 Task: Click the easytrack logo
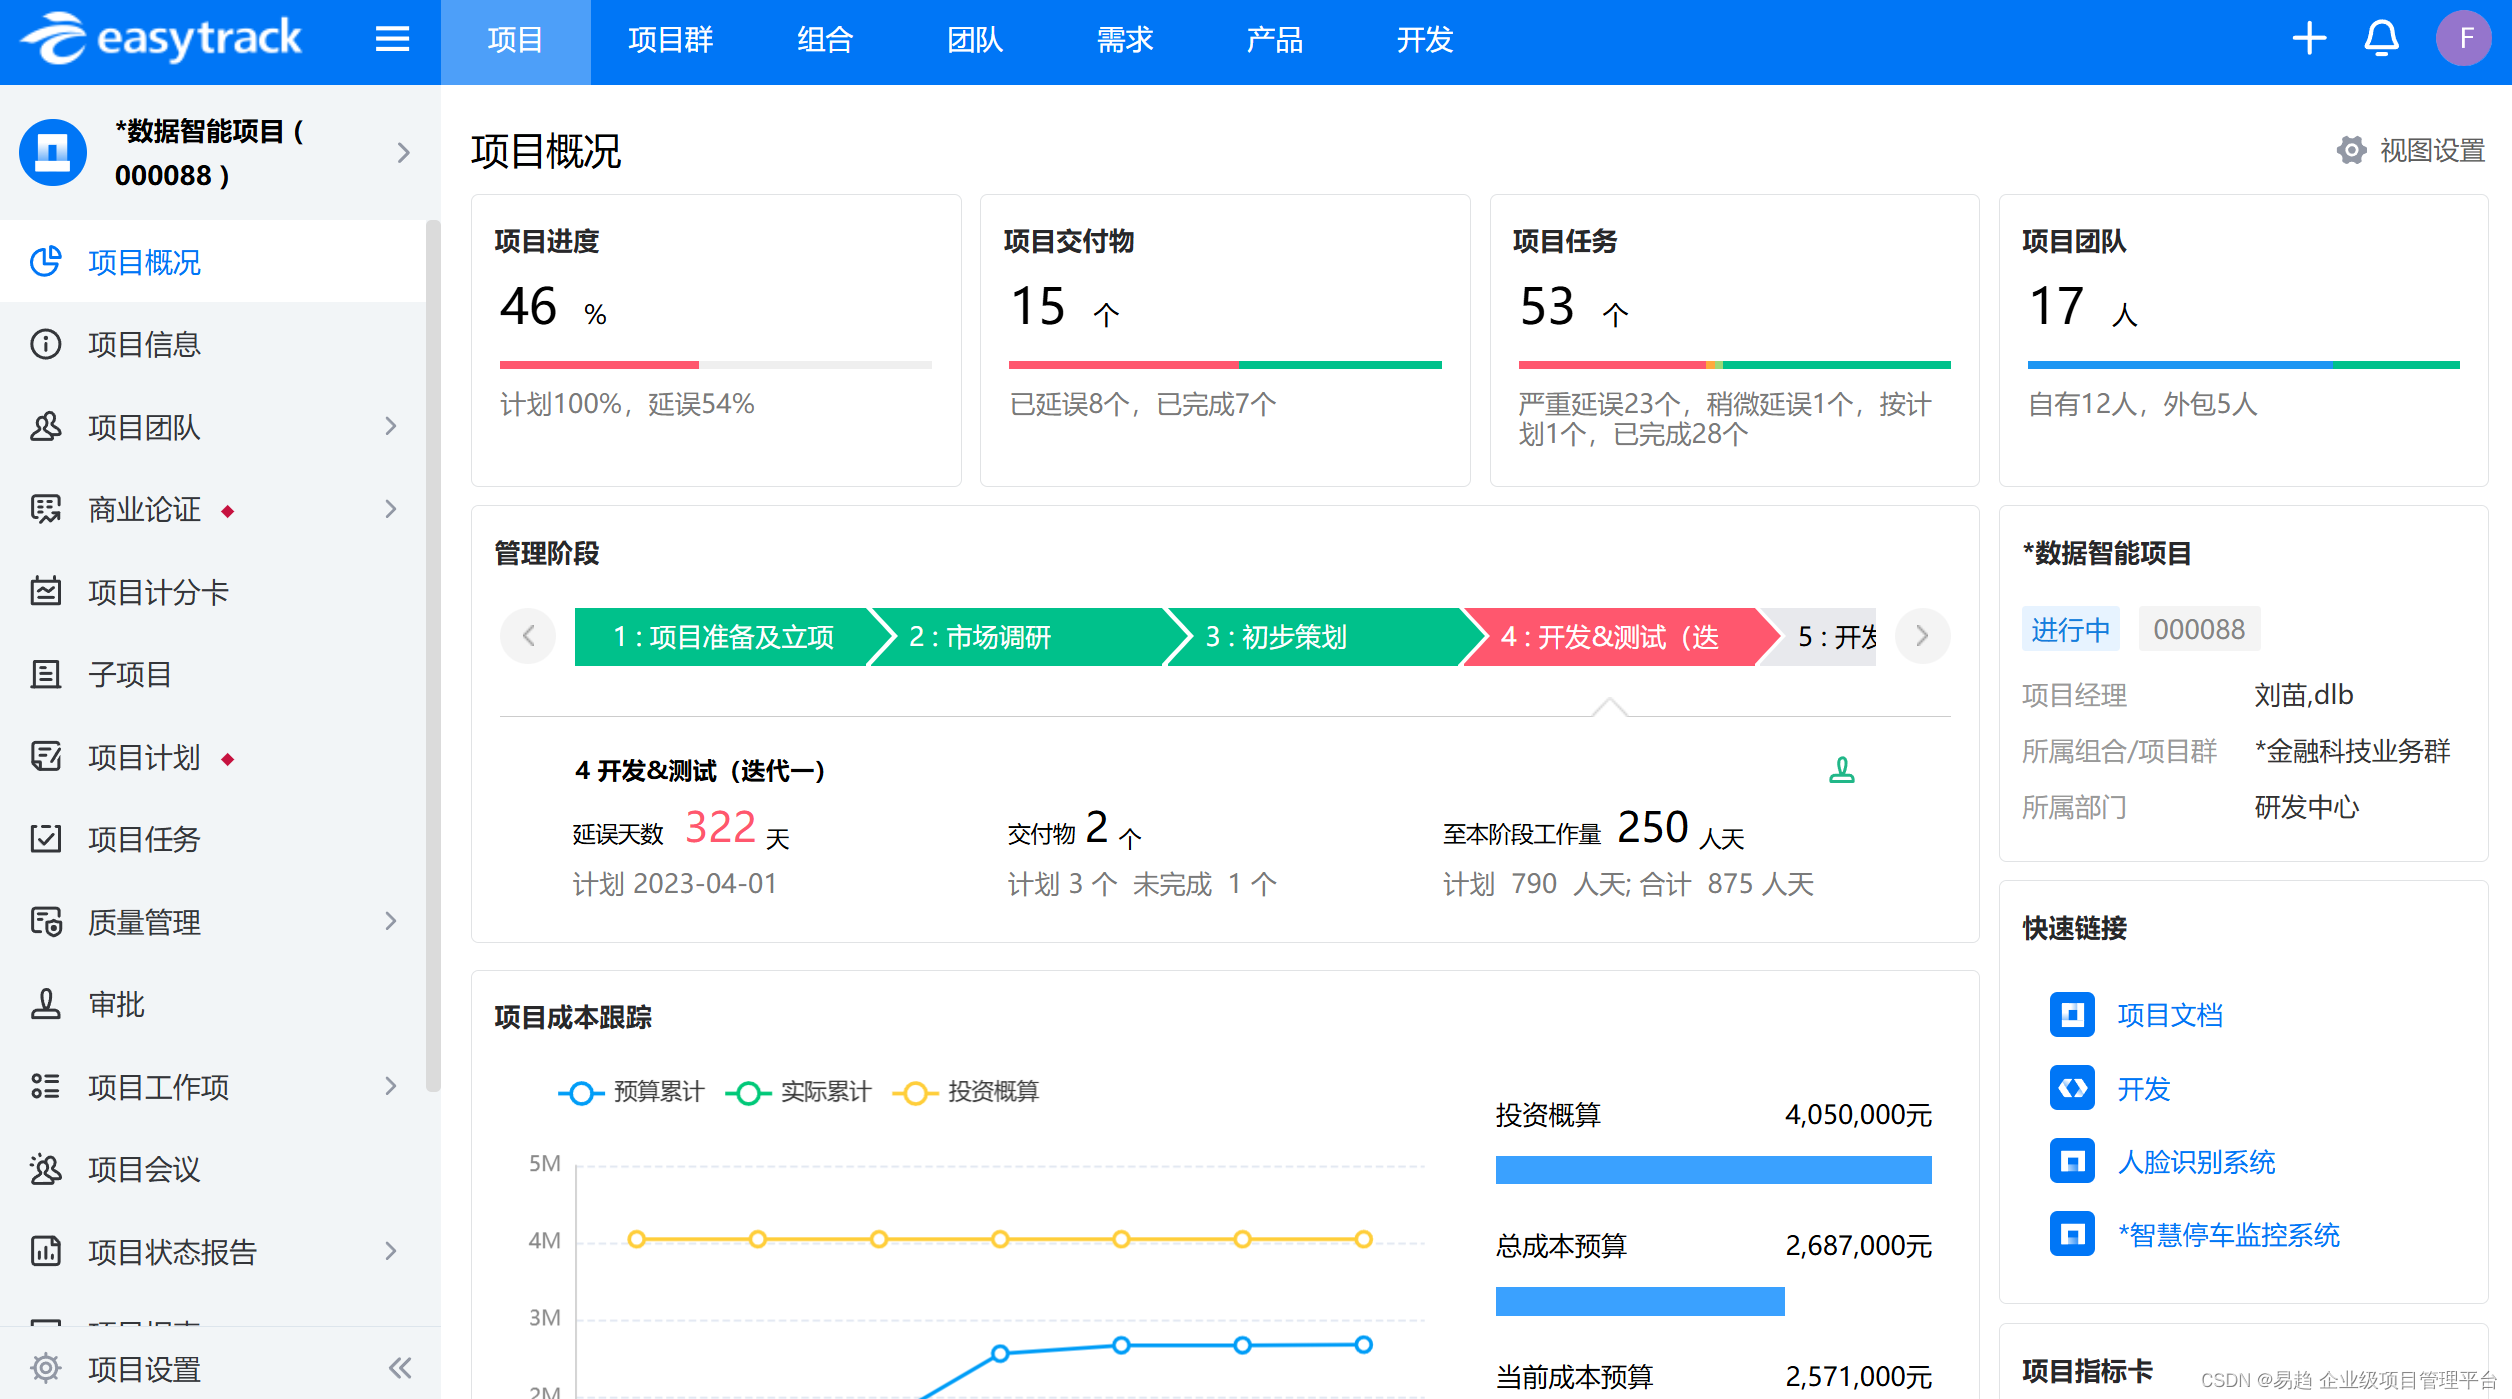[x=161, y=39]
